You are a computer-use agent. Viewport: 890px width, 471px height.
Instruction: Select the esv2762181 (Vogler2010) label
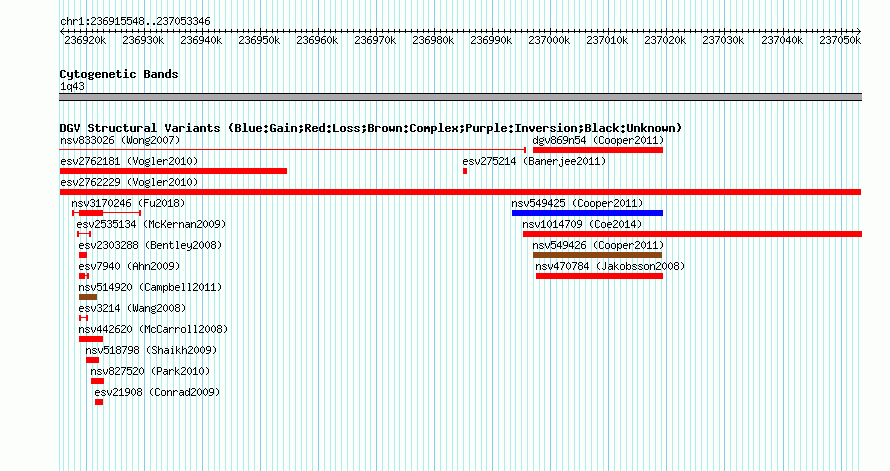point(129,161)
